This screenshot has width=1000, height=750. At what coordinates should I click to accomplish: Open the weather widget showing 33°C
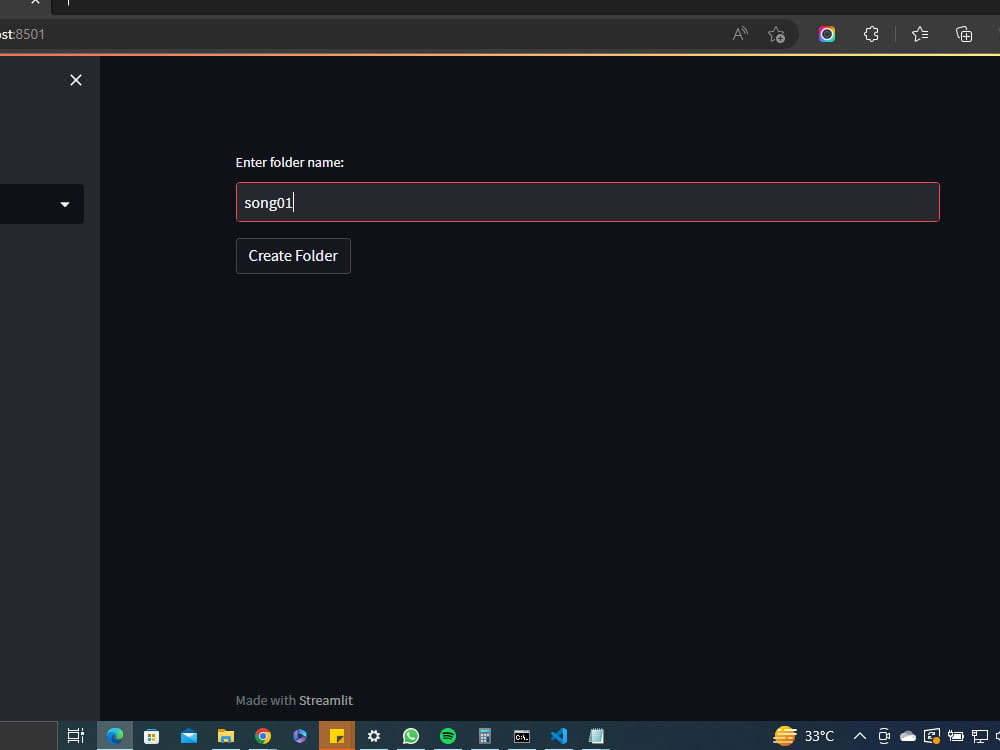pos(804,736)
